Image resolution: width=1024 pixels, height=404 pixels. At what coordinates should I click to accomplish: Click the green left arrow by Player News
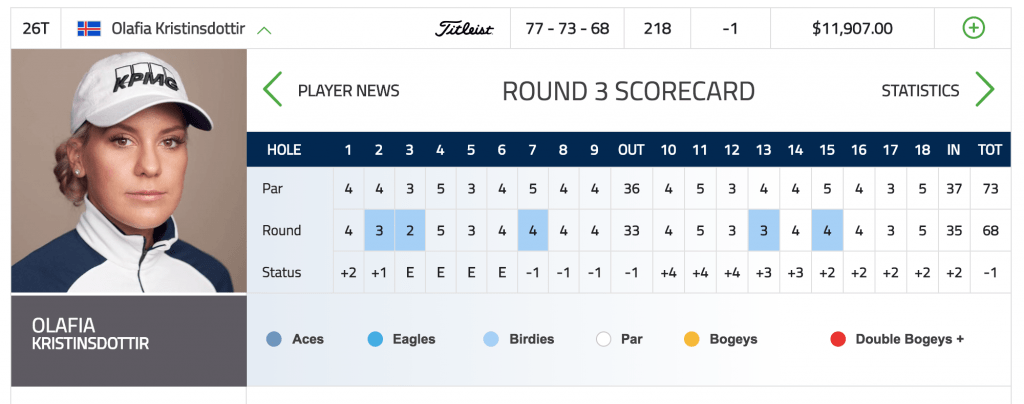tap(272, 89)
